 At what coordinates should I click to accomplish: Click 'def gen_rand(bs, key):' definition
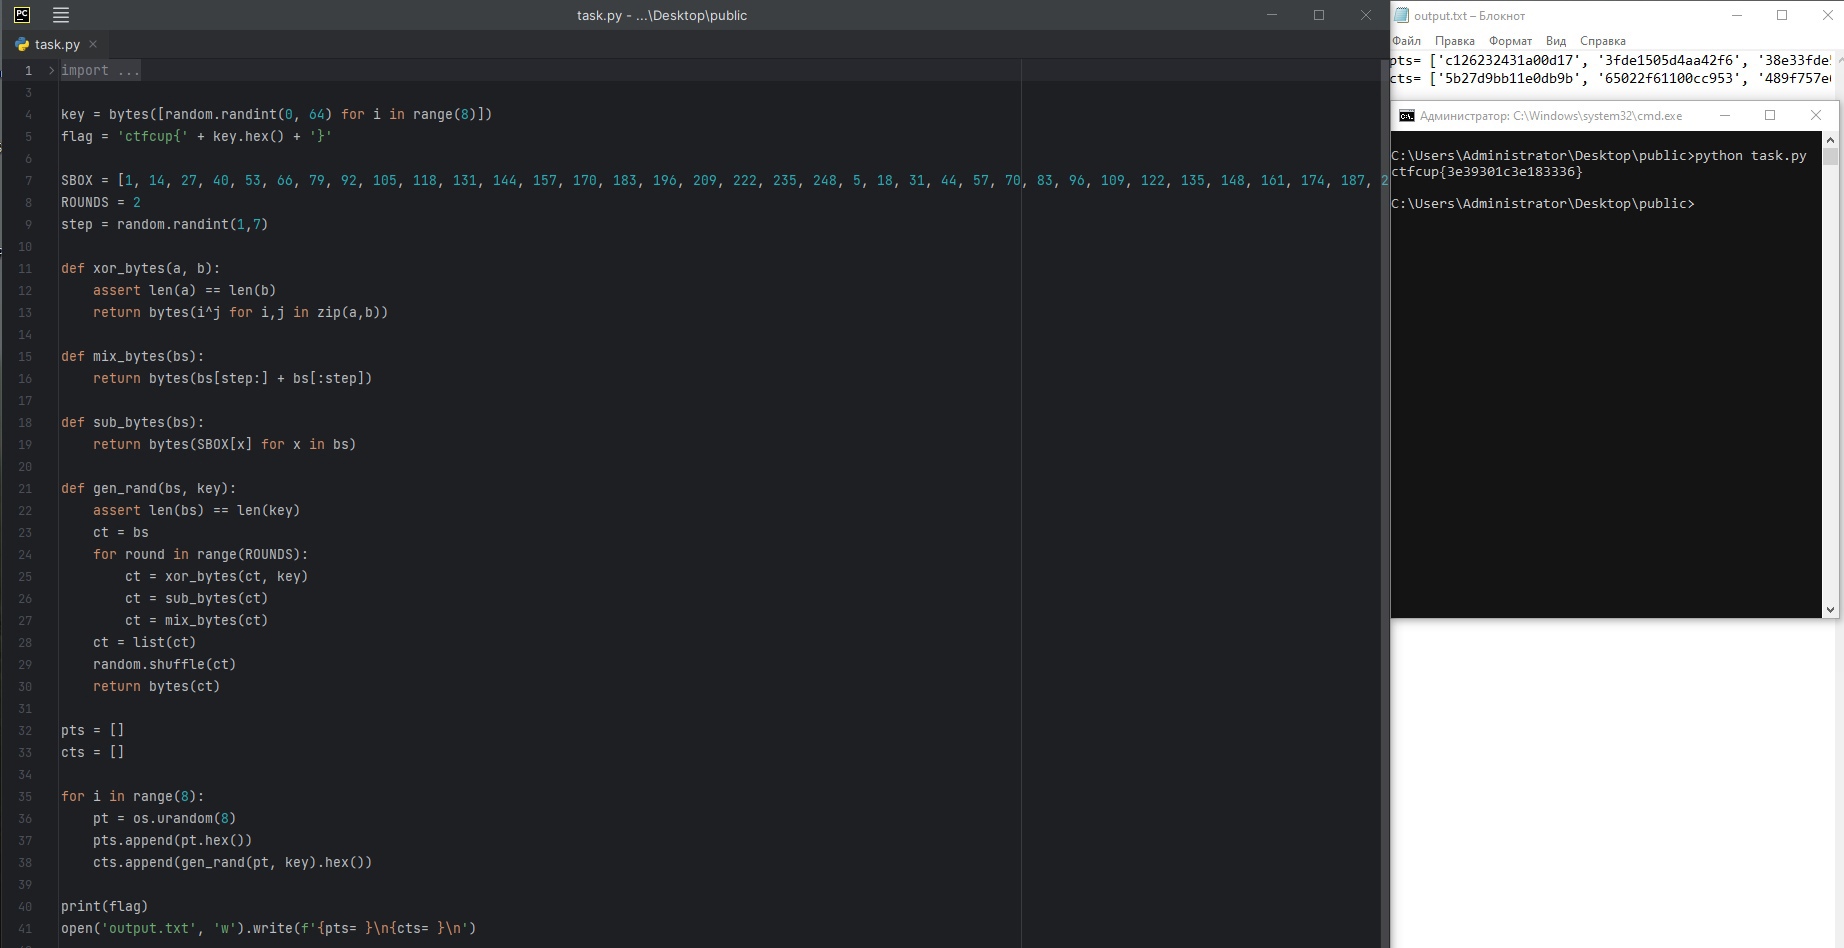point(148,488)
